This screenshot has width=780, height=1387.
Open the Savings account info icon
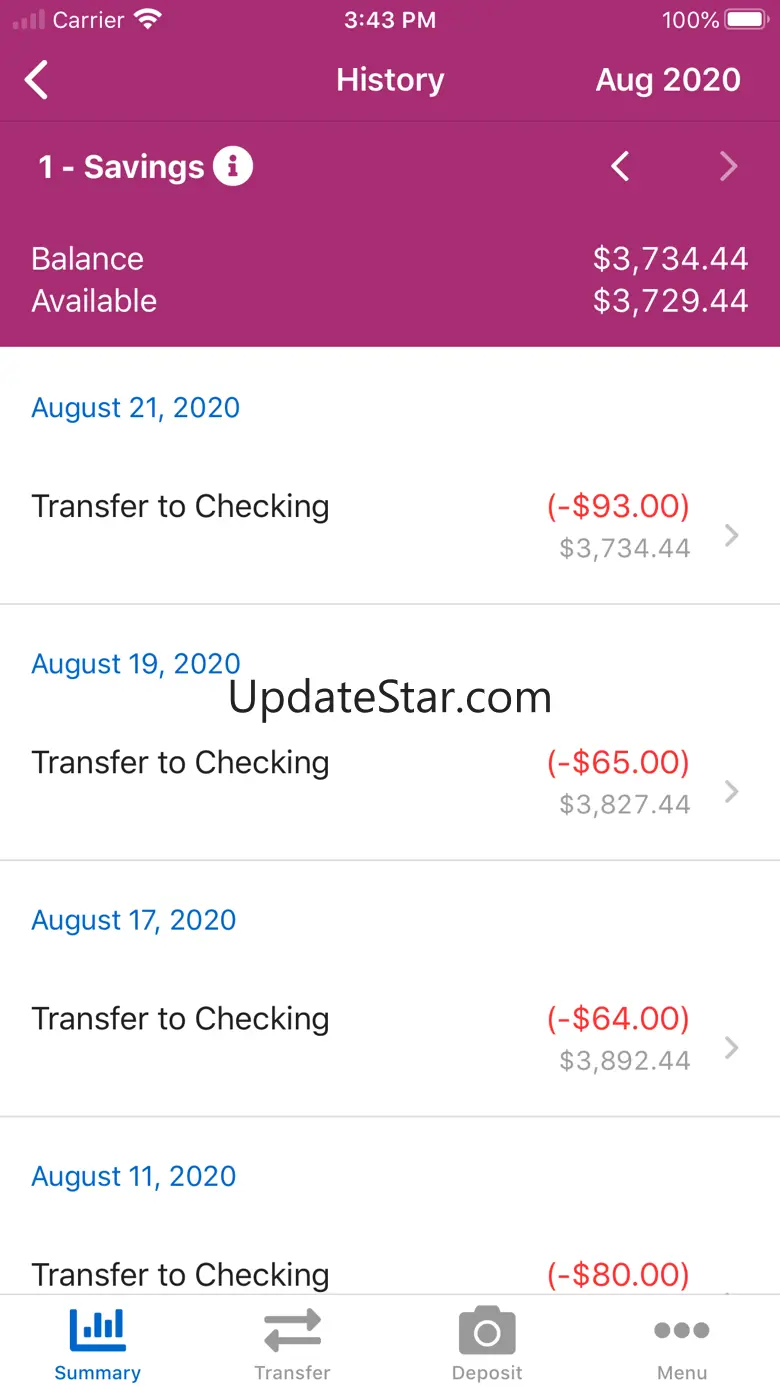tap(233, 166)
